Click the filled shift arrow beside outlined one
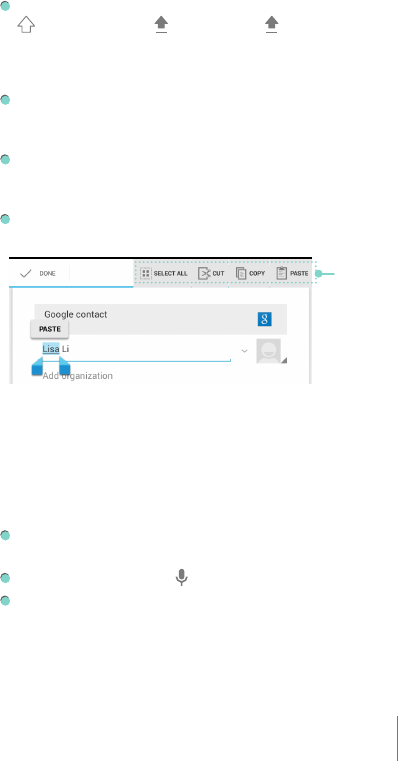This screenshot has height=761, width=398. (x=161, y=24)
